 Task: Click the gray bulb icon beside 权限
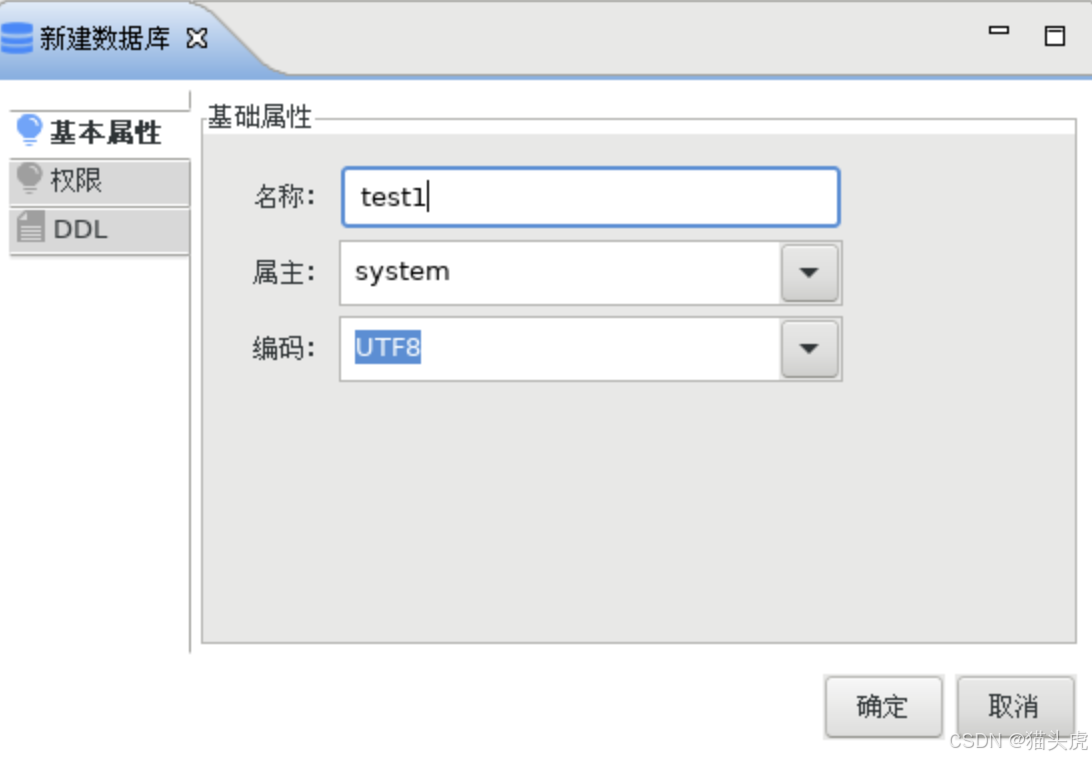point(29,179)
